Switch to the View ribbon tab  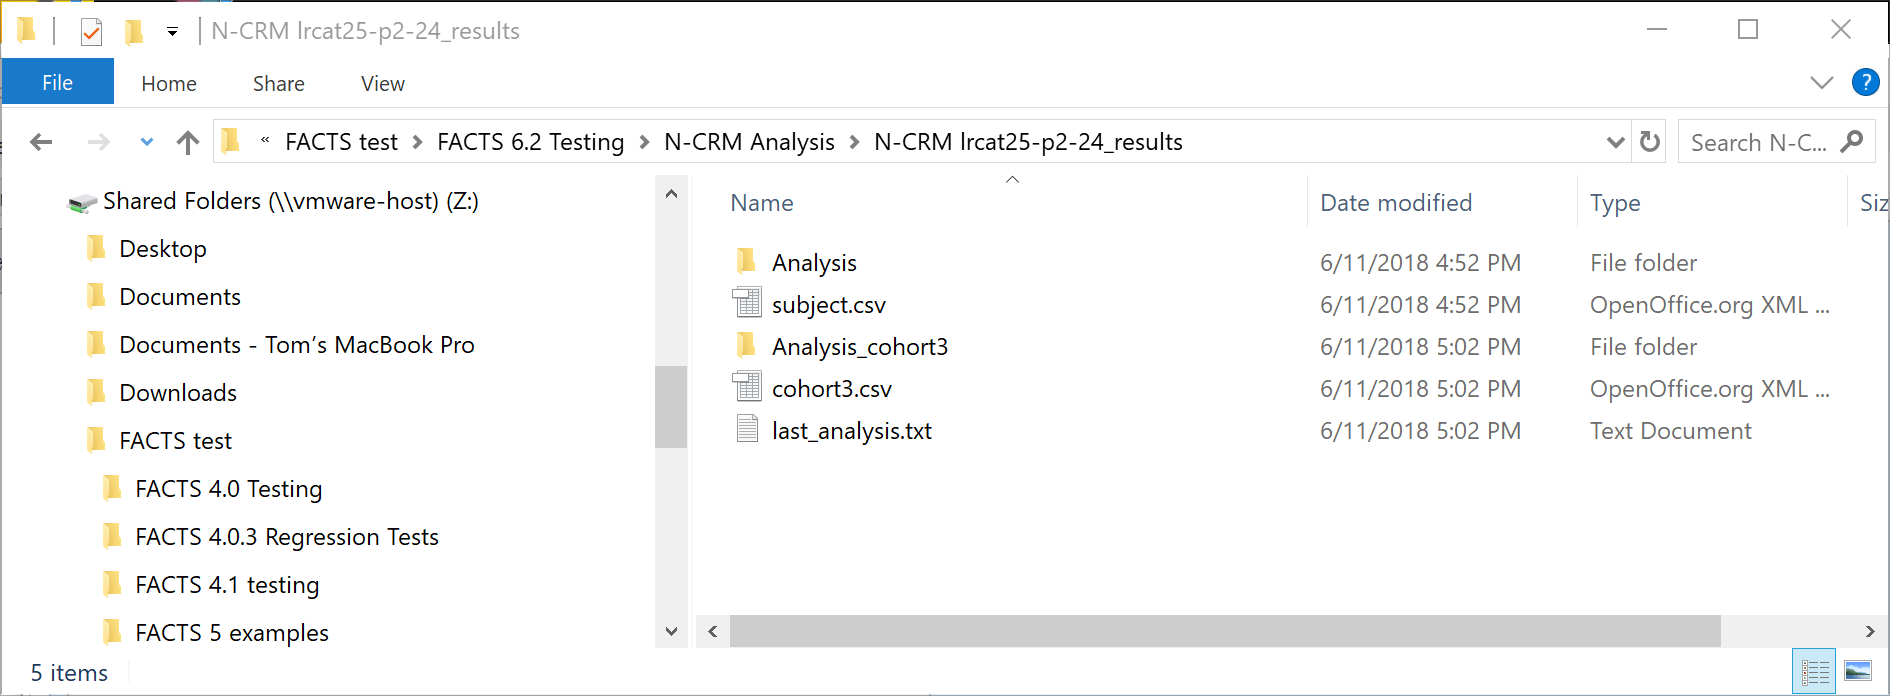[x=382, y=84]
